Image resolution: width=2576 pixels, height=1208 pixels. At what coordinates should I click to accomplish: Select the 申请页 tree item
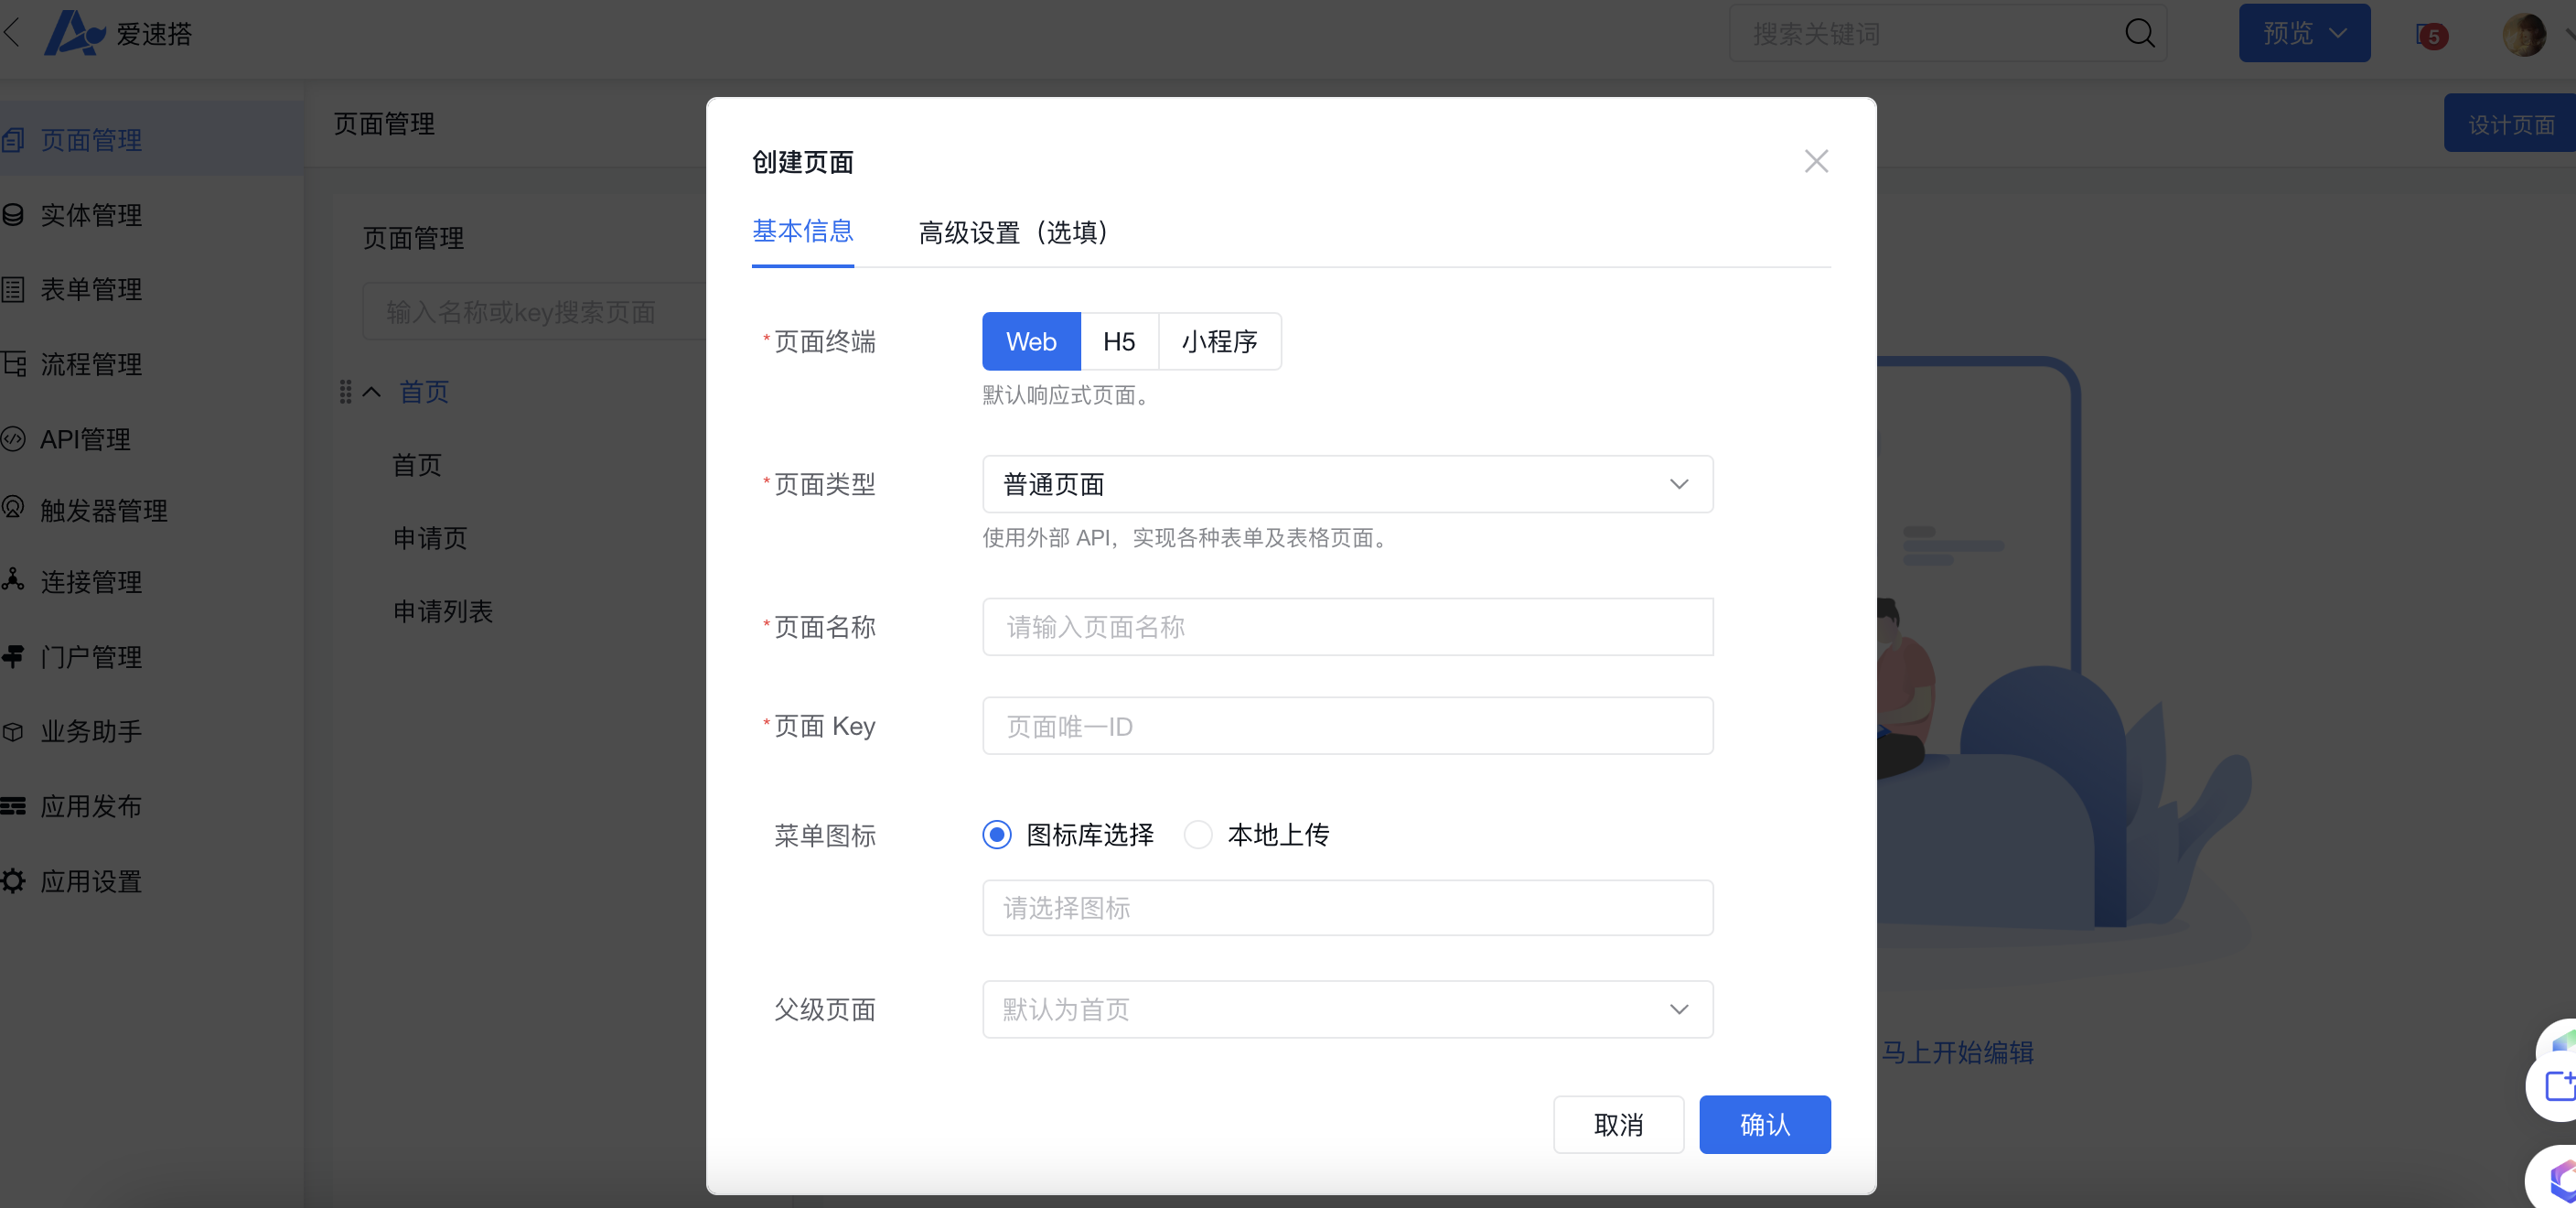pyautogui.click(x=430, y=537)
